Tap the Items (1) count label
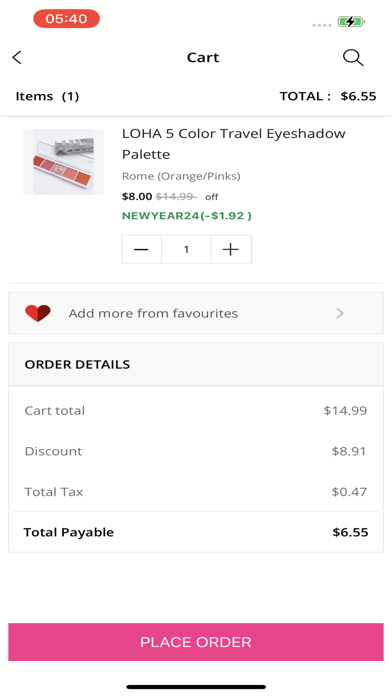The width and height of the screenshot is (392, 696). coord(48,96)
